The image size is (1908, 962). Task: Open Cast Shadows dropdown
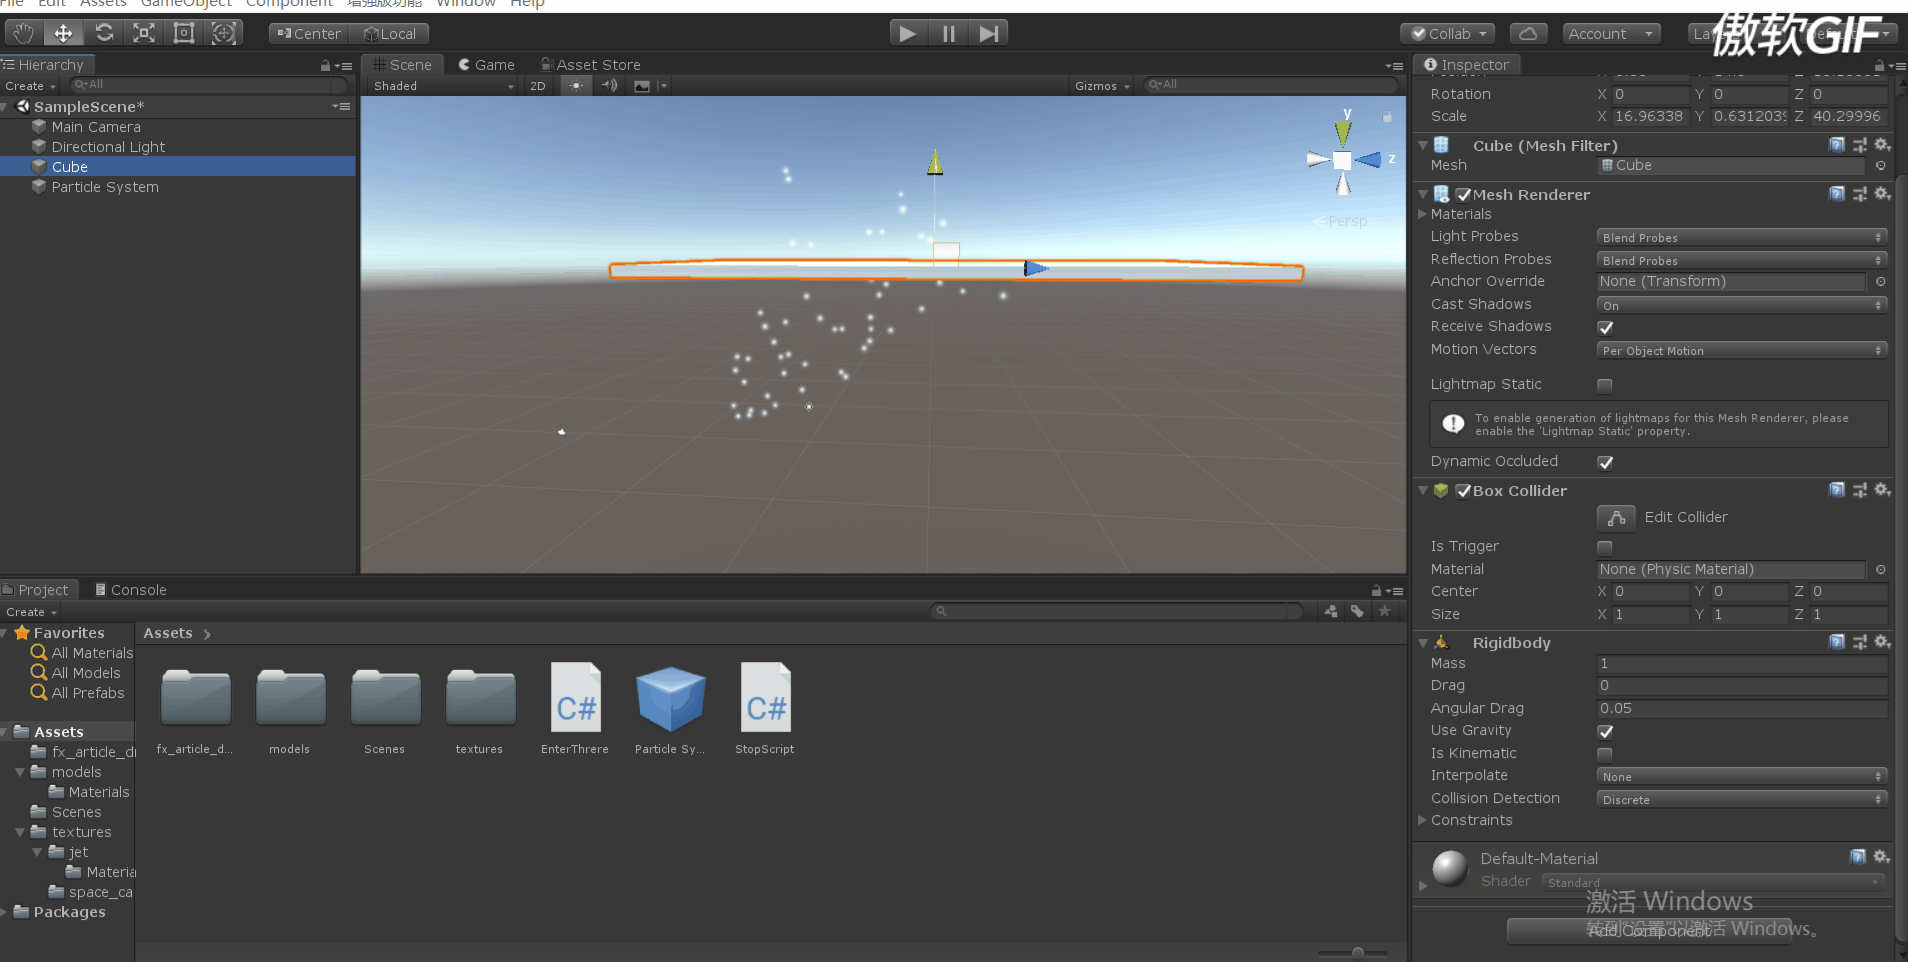[x=1742, y=305]
